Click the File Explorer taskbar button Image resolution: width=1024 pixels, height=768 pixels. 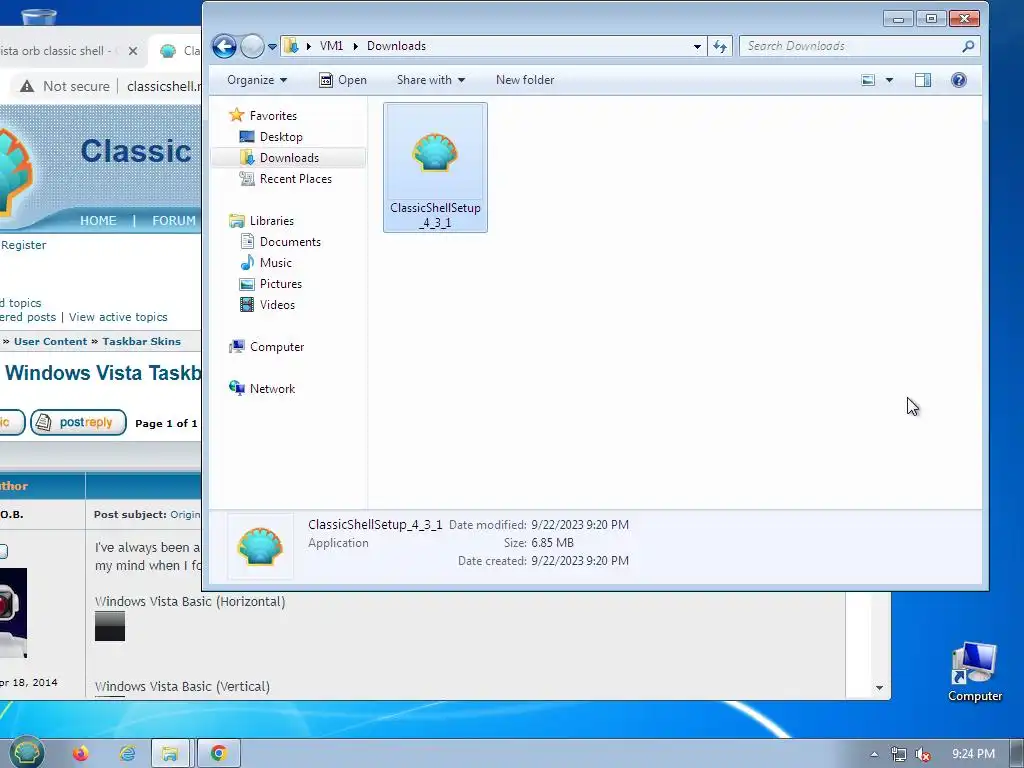click(170, 754)
